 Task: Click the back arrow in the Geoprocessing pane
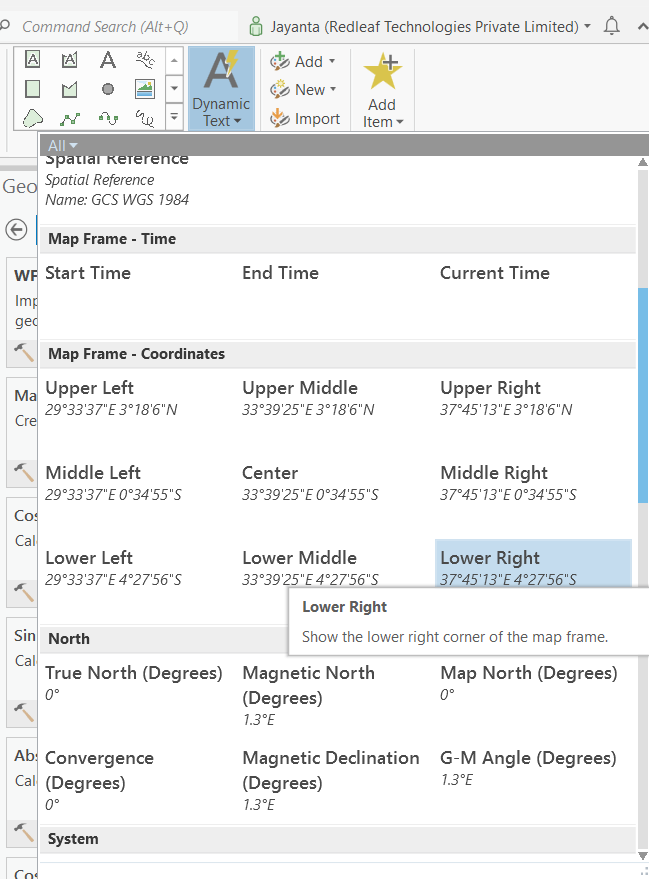(16, 230)
